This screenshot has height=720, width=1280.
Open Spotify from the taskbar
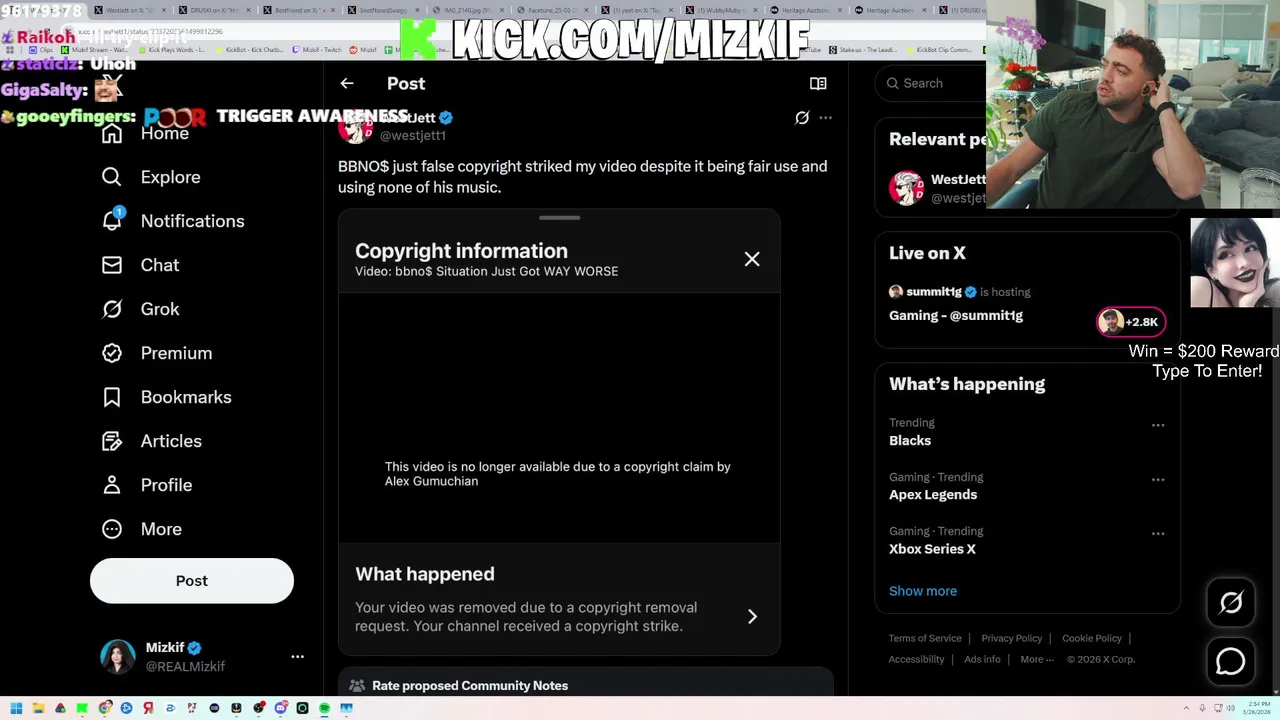point(324,708)
